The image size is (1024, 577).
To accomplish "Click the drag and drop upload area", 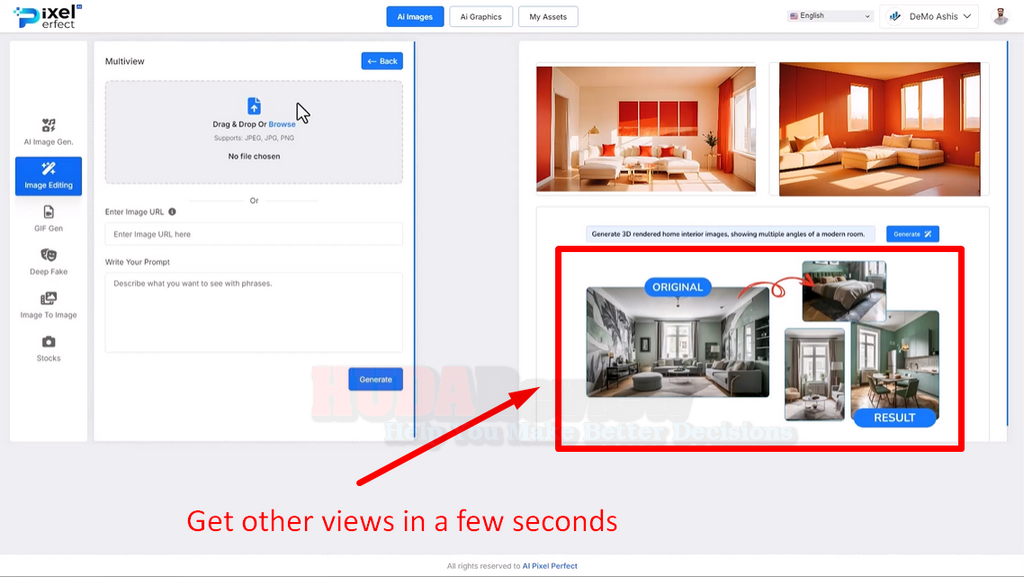I will 254,132.
